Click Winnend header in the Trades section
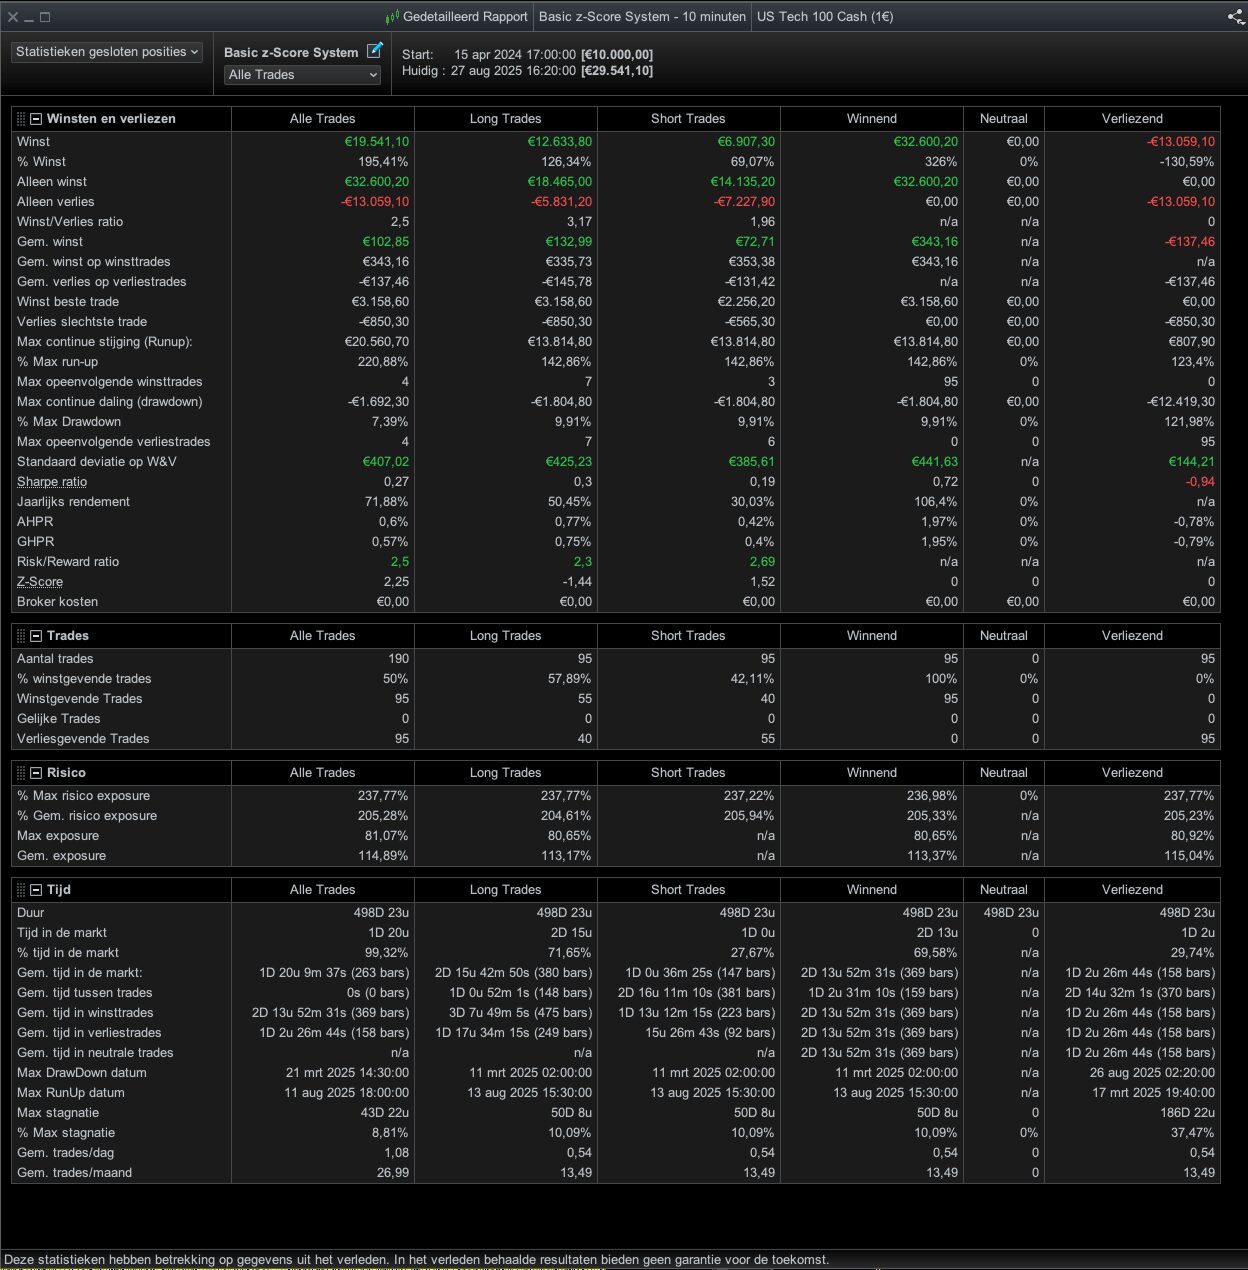1248x1270 pixels. click(x=872, y=635)
